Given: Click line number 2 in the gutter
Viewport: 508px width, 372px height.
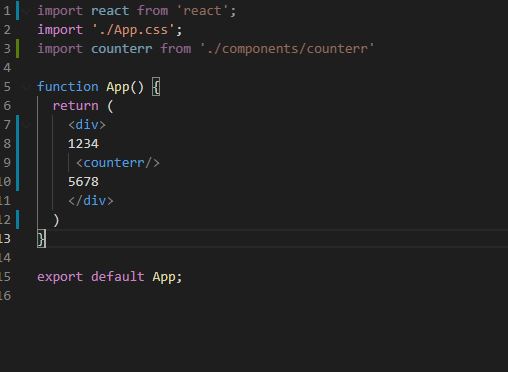Looking at the screenshot, I should tap(7, 30).
